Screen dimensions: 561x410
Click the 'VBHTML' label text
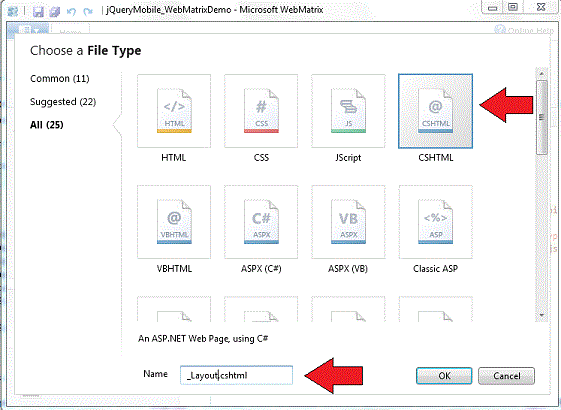pyautogui.click(x=174, y=269)
